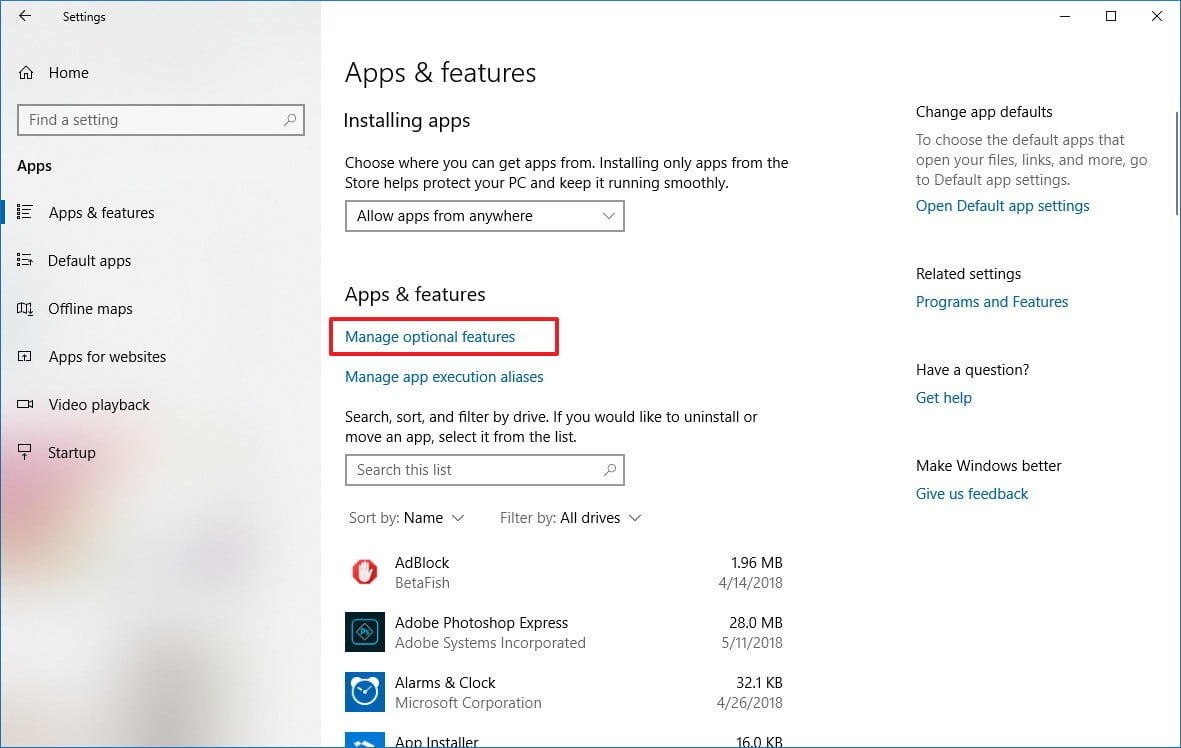
Task: Open Programs and Features link
Action: click(992, 302)
